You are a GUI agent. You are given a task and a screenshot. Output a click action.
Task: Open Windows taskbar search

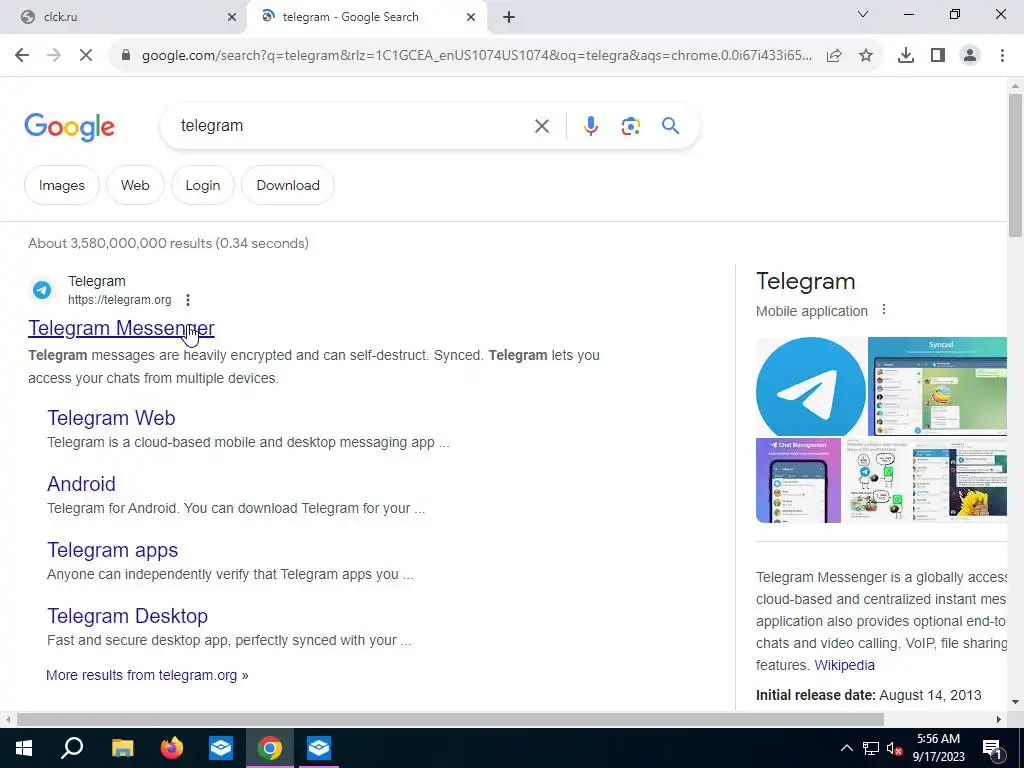coord(72,748)
